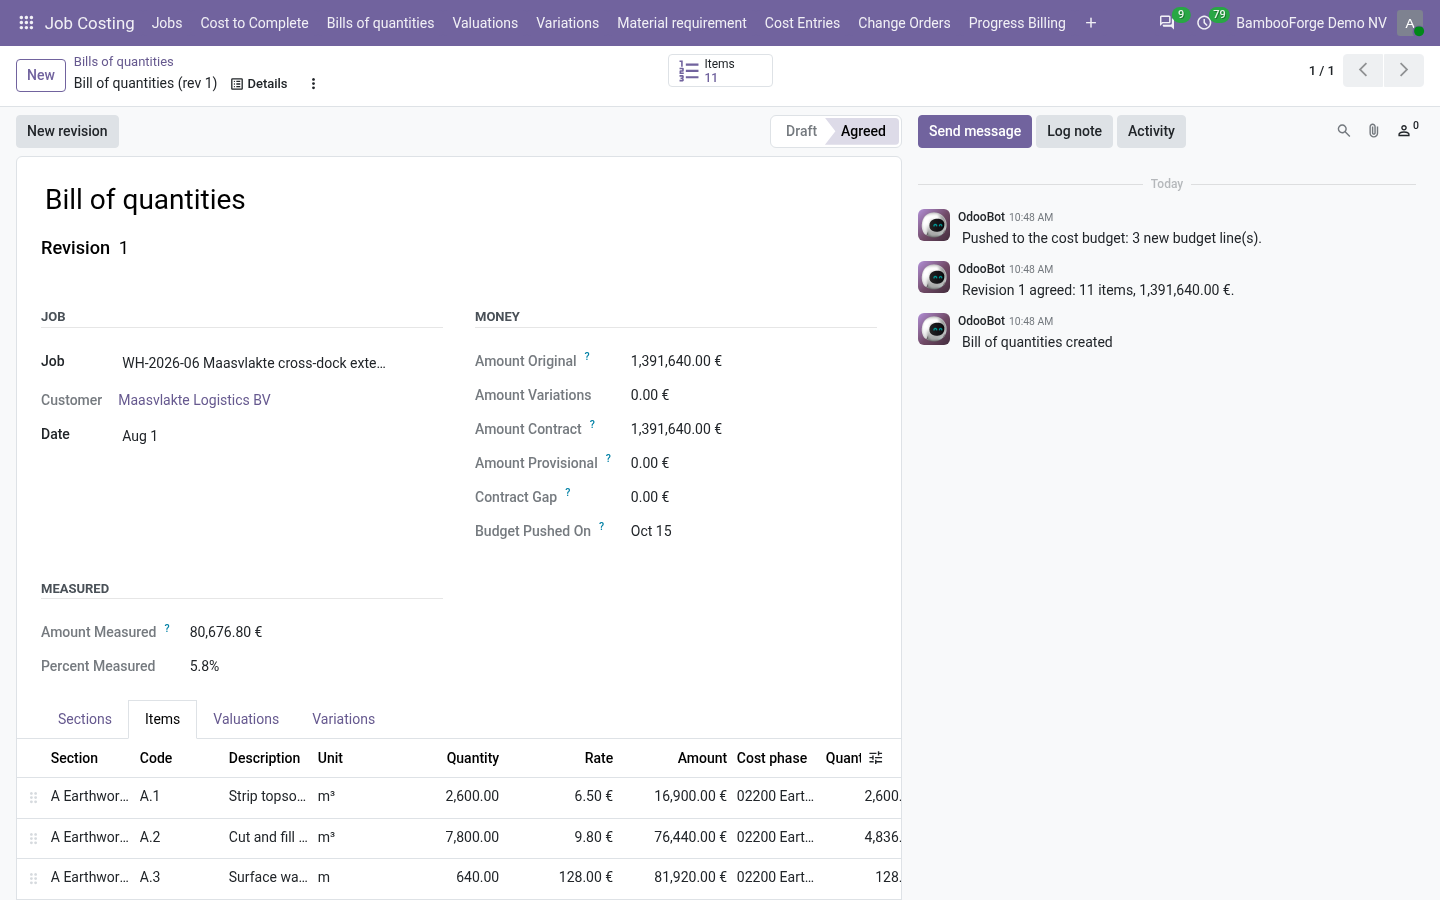This screenshot has height=900, width=1440.
Task: Switch to the Variations tab below the form
Action: (343, 719)
